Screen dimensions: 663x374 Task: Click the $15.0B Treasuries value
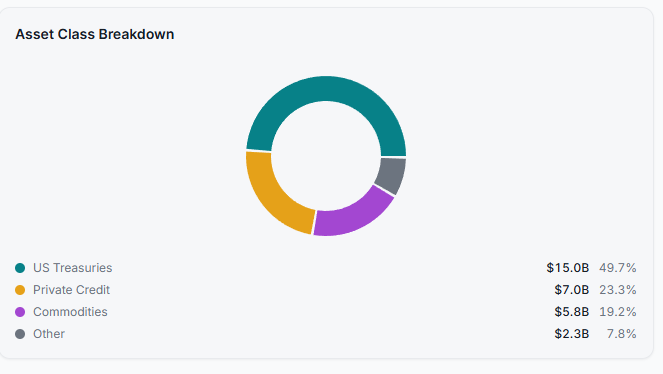567,268
